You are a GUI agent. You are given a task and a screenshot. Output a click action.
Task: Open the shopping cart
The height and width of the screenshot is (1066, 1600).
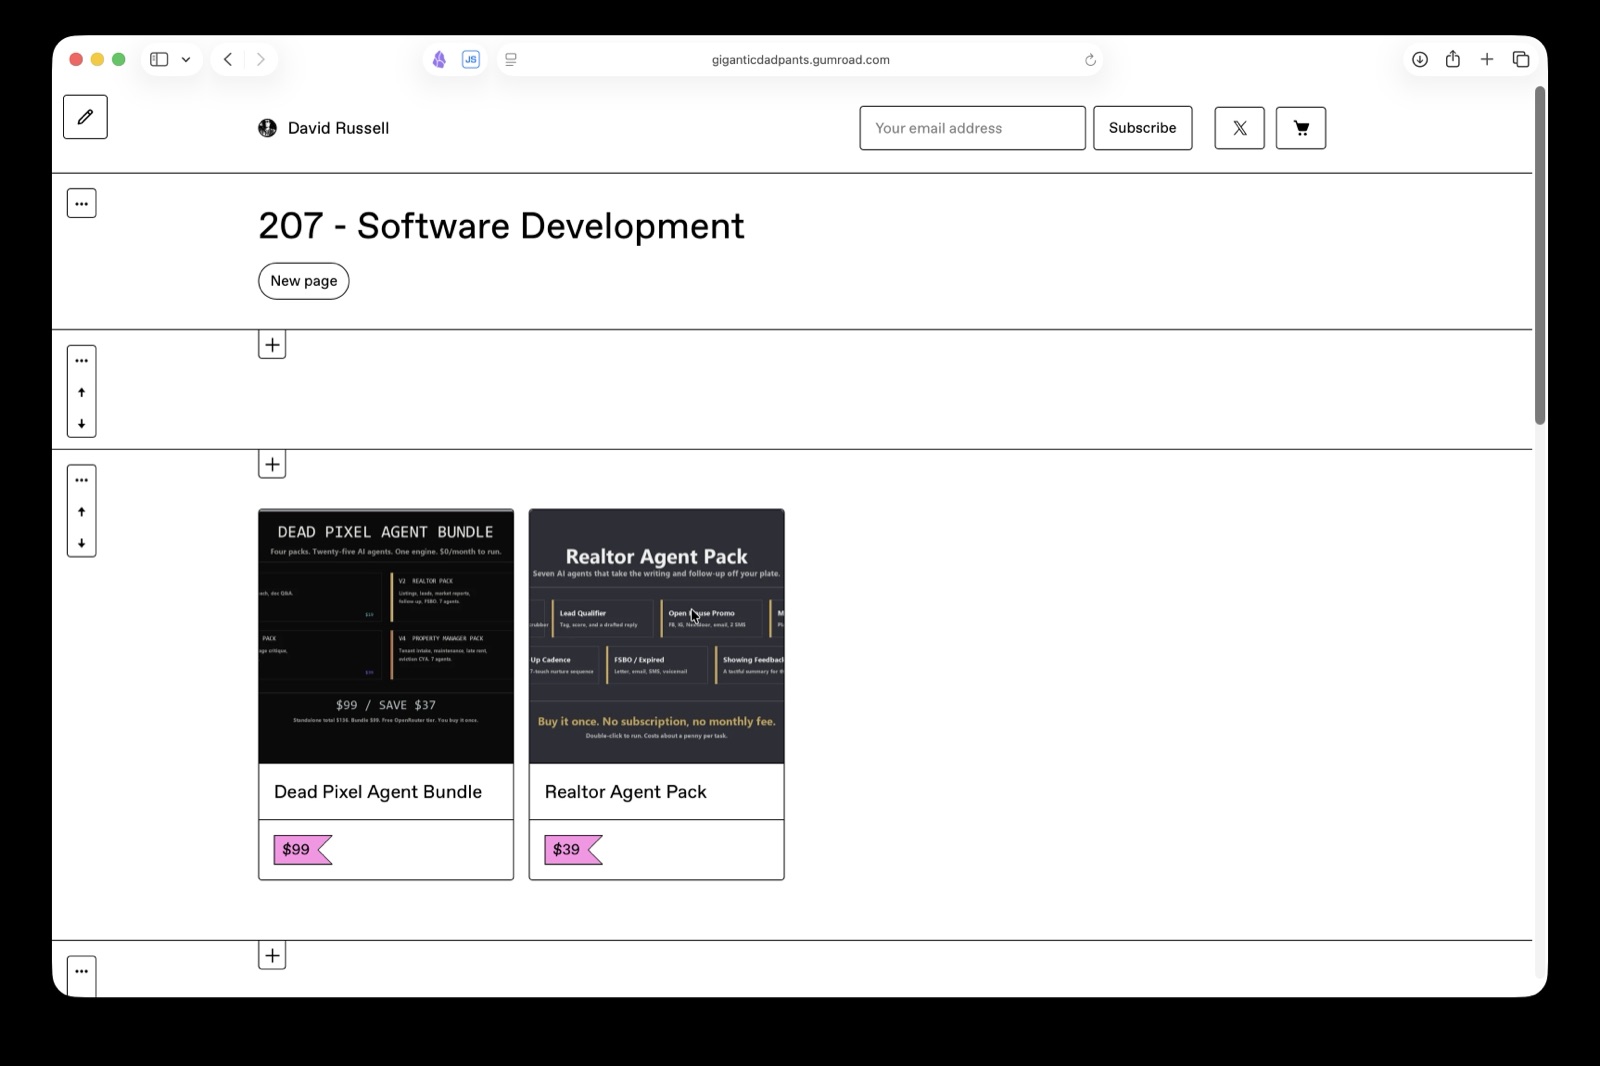pos(1301,128)
